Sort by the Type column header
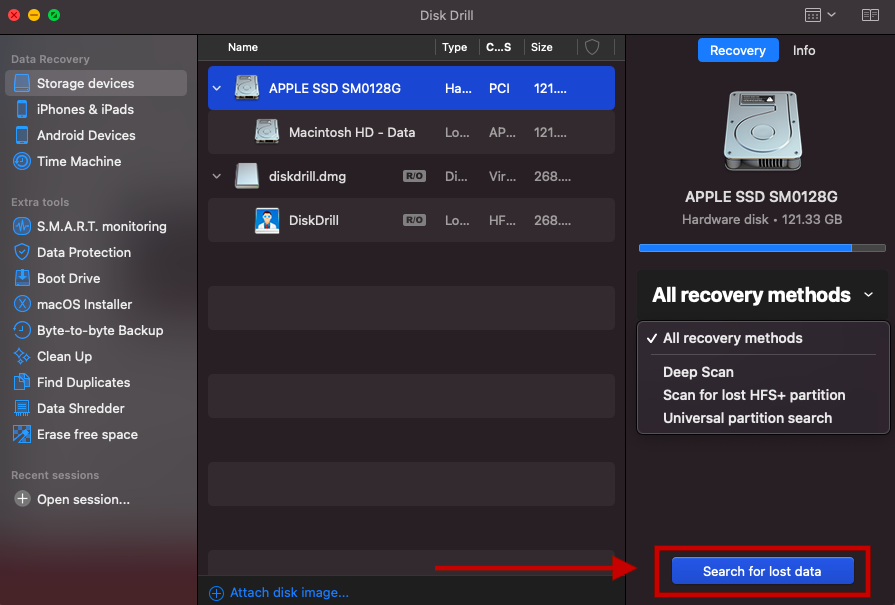 point(454,47)
